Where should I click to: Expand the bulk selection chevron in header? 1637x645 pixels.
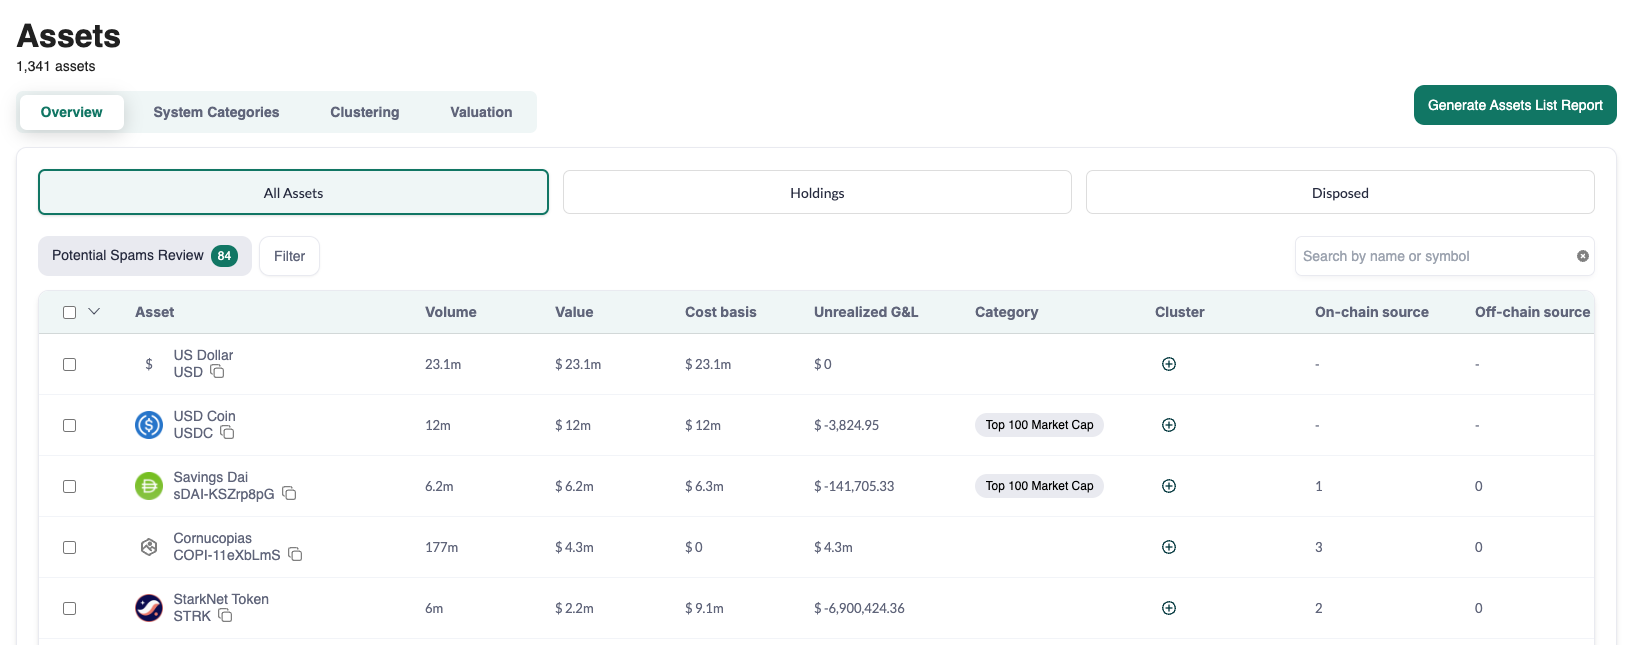pos(94,312)
